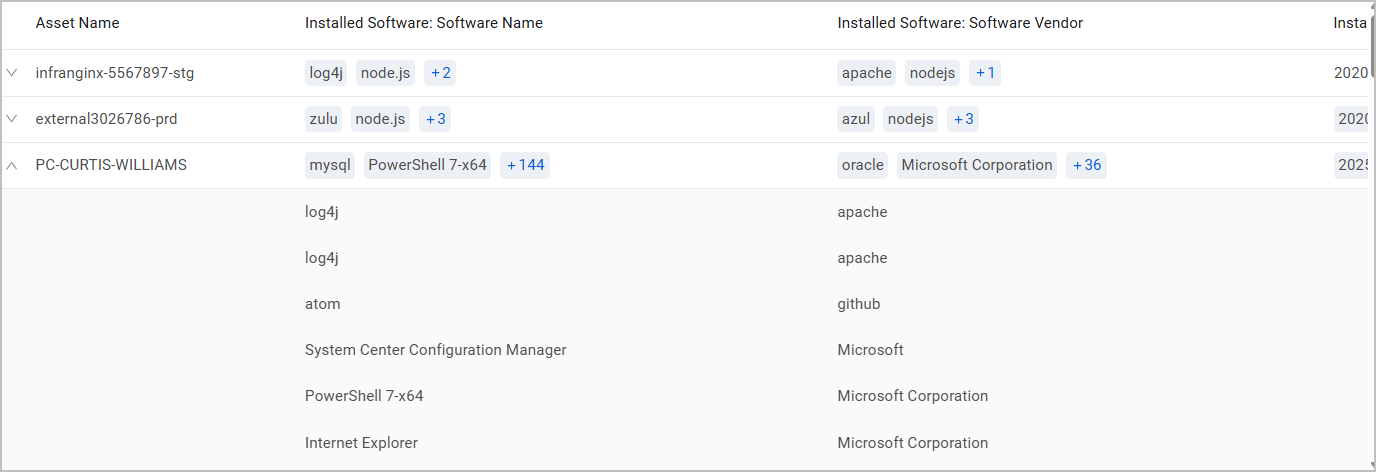Show +3 more vendors for external3026786-prd

[964, 119]
